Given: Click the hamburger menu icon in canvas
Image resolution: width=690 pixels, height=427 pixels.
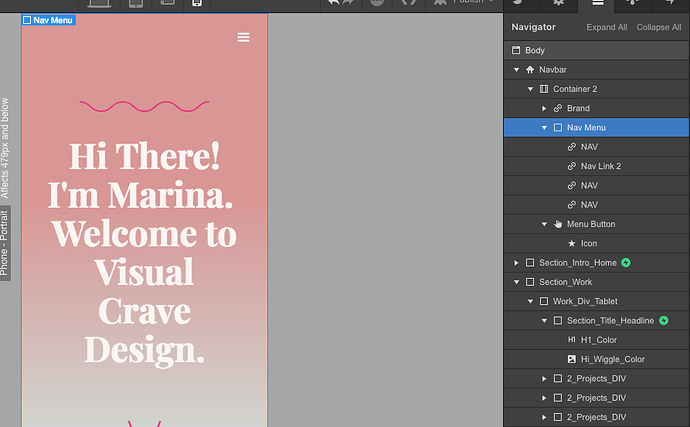Looking at the screenshot, I should pos(243,38).
